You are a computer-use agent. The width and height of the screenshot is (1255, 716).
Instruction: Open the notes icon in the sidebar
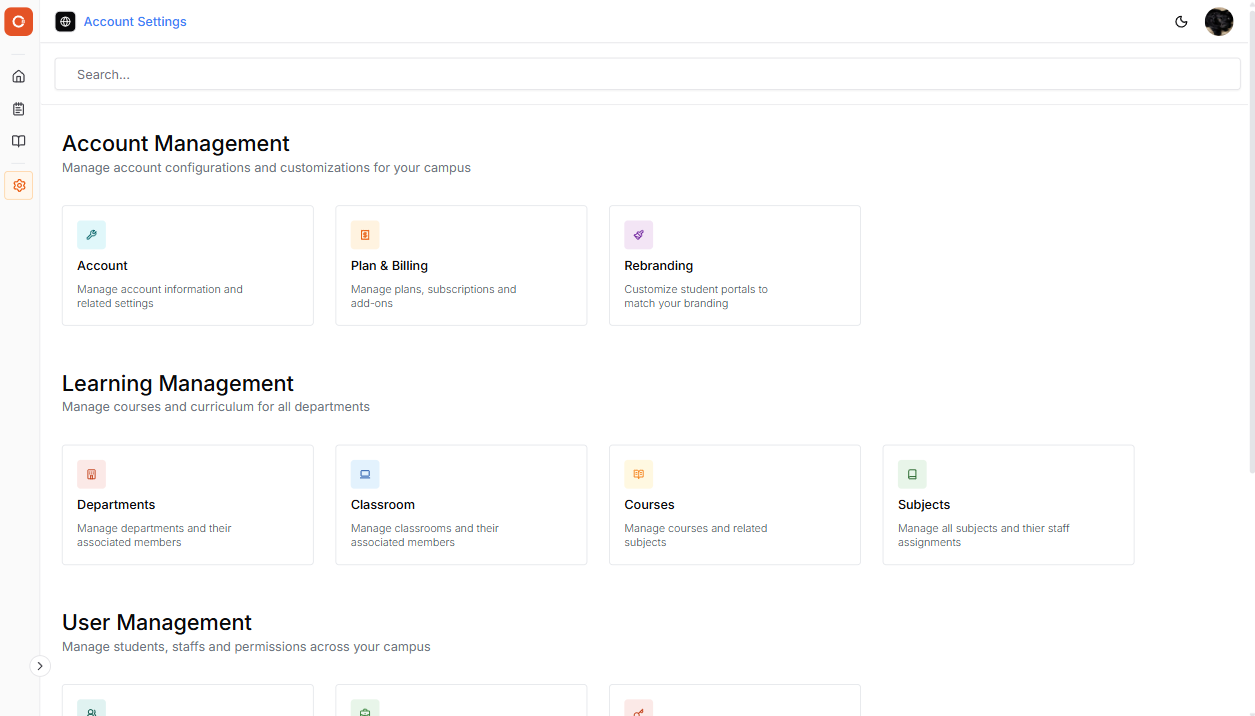tap(18, 108)
